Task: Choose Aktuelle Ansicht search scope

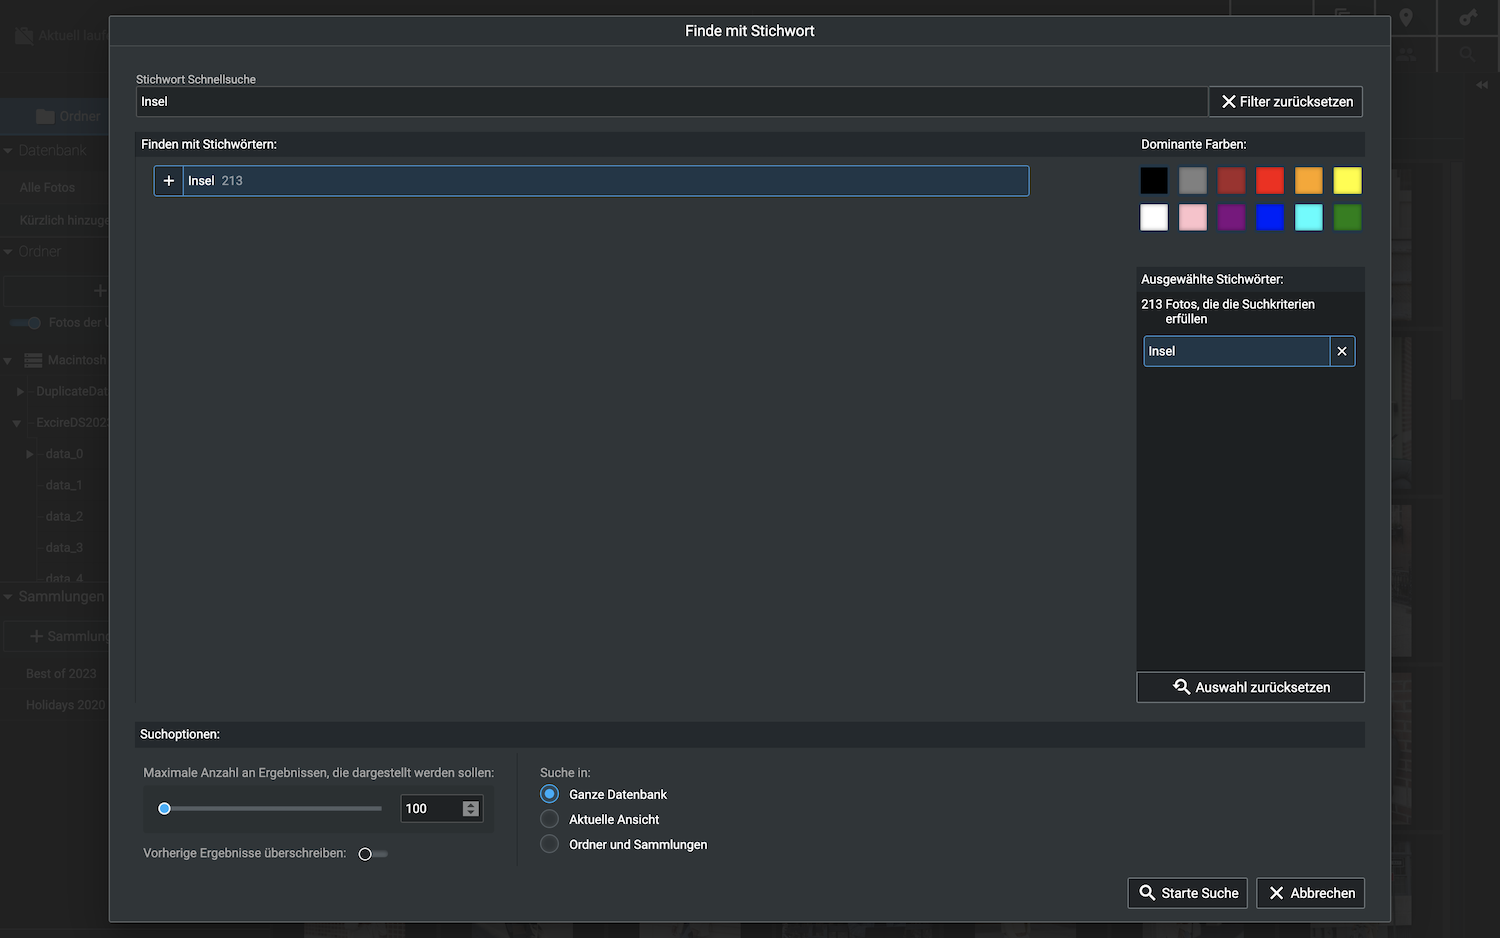Action: point(549,819)
